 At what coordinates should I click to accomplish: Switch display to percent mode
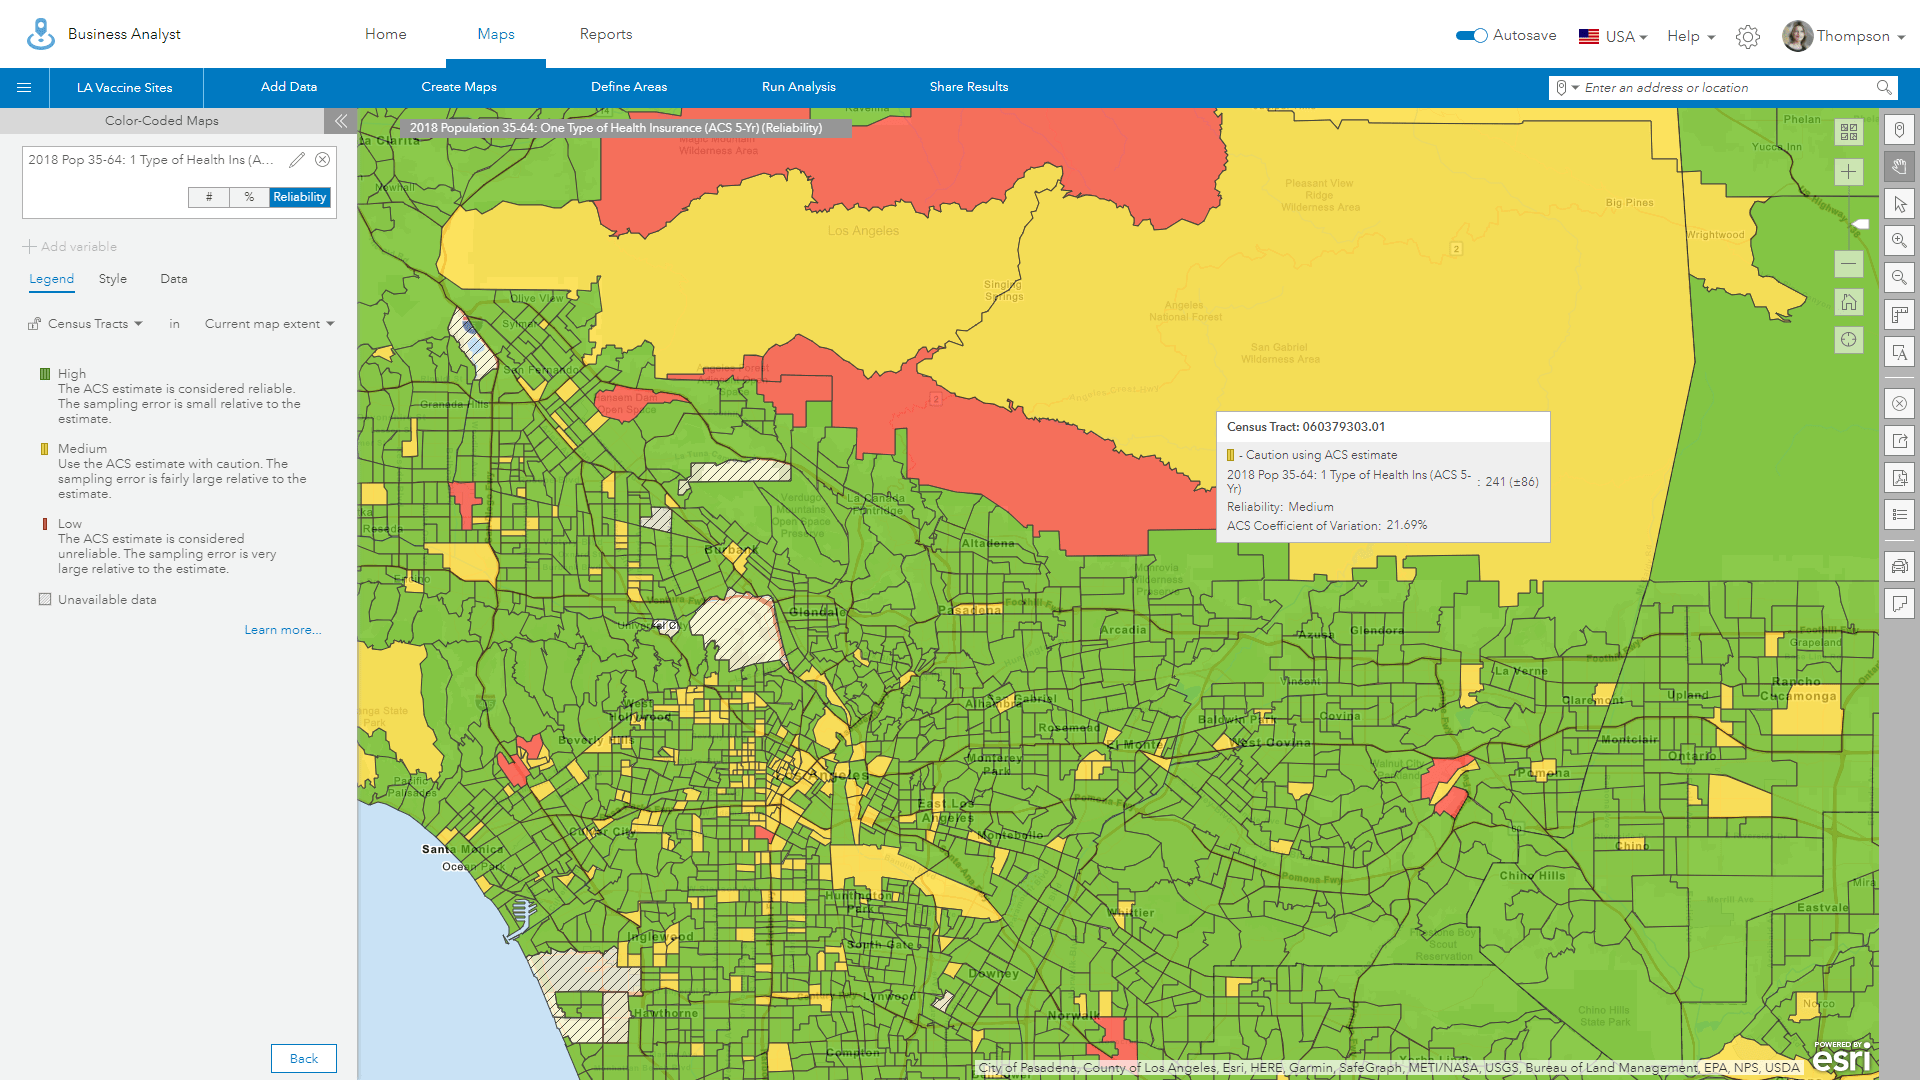pos(249,197)
